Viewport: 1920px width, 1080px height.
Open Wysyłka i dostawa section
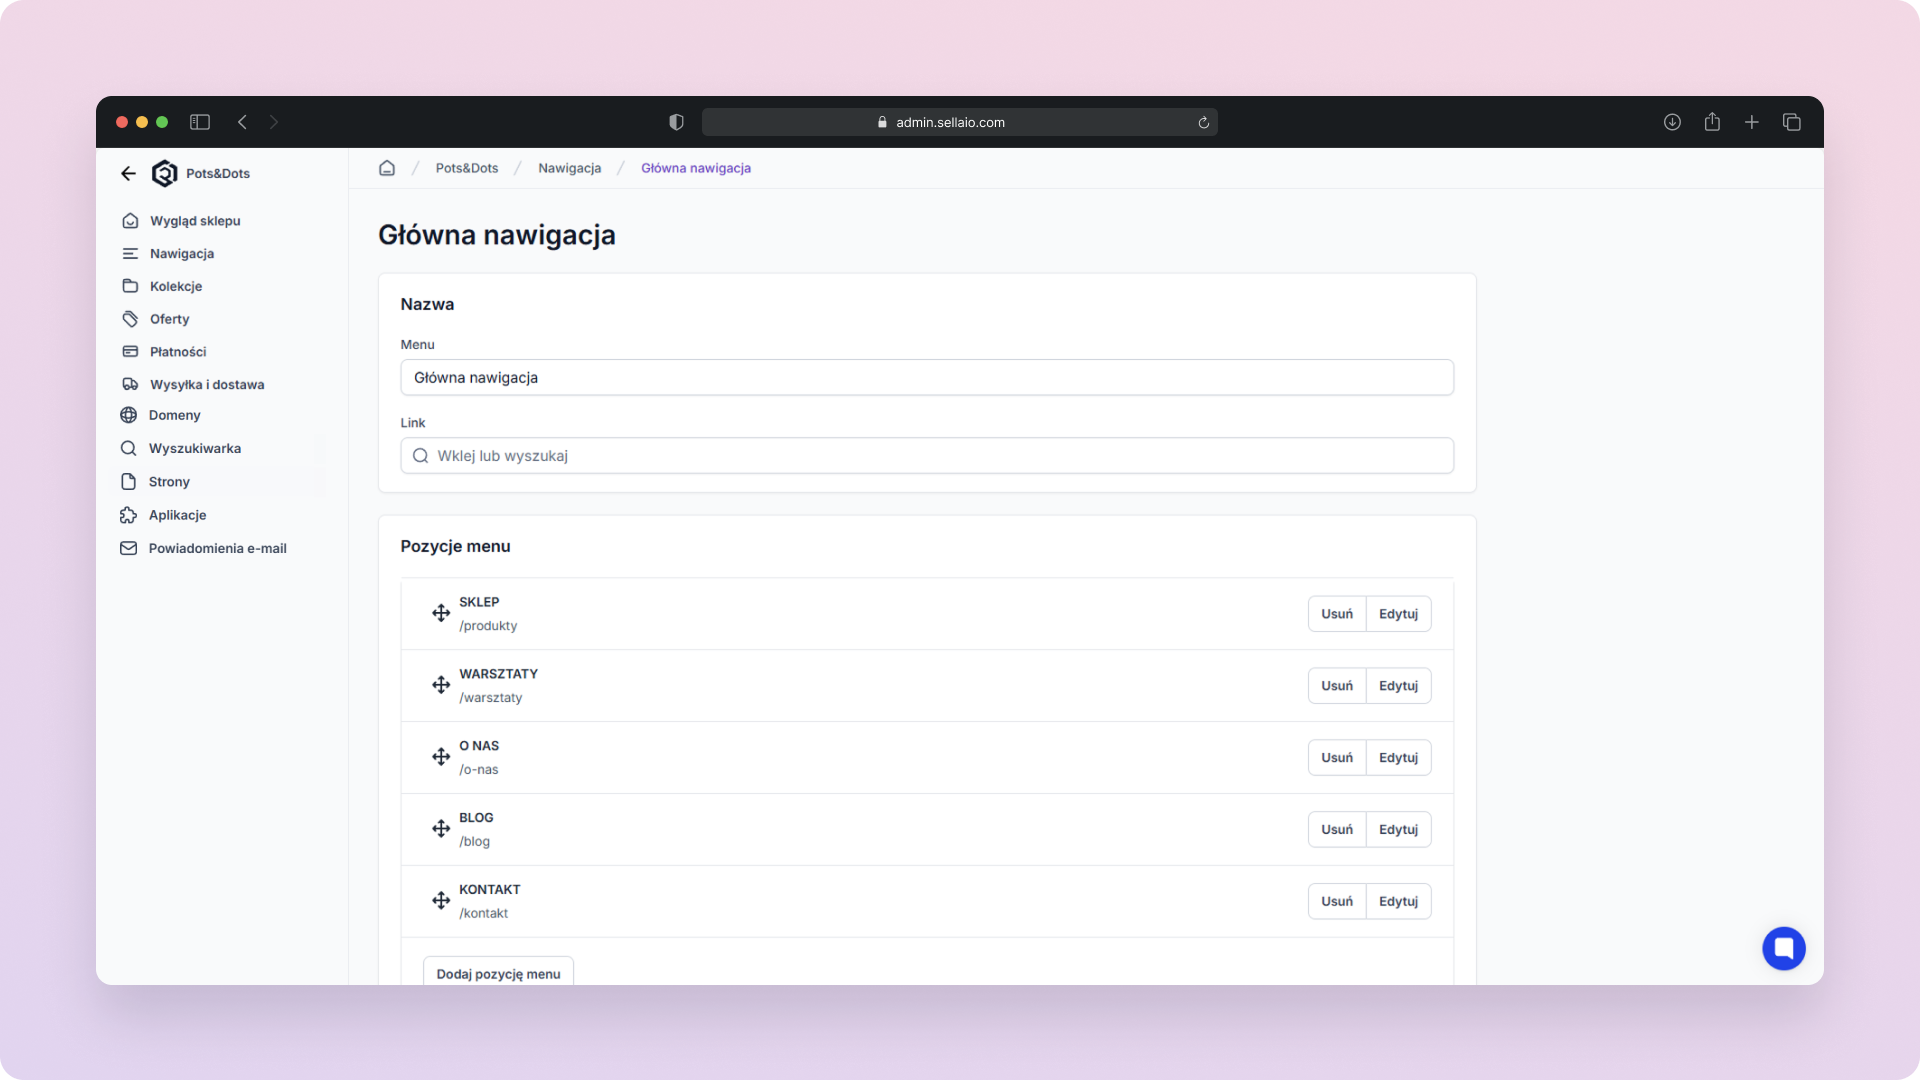click(x=207, y=384)
